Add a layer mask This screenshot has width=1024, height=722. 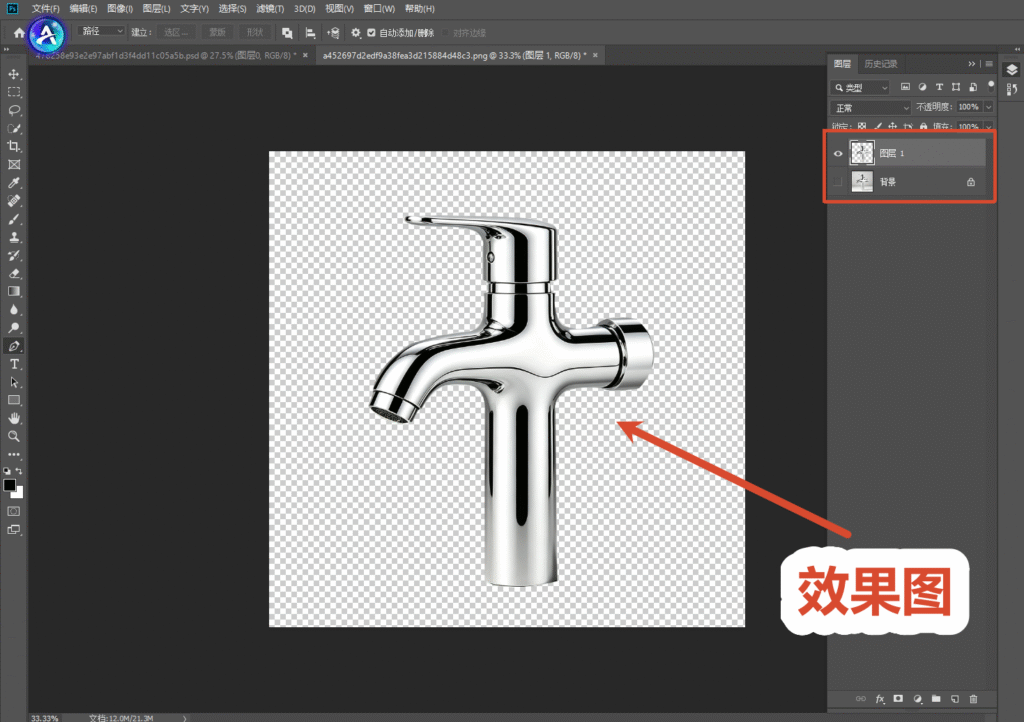coord(898,698)
